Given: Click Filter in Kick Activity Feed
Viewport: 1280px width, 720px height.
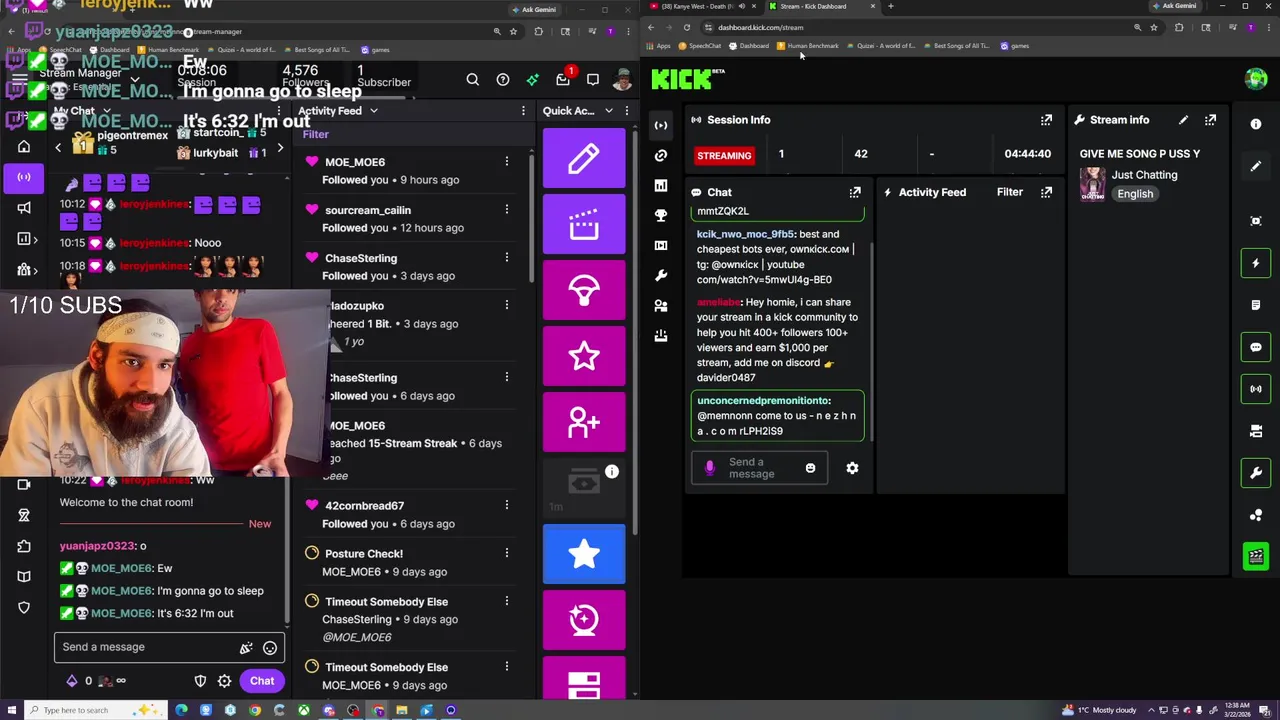Looking at the screenshot, I should (x=1010, y=192).
